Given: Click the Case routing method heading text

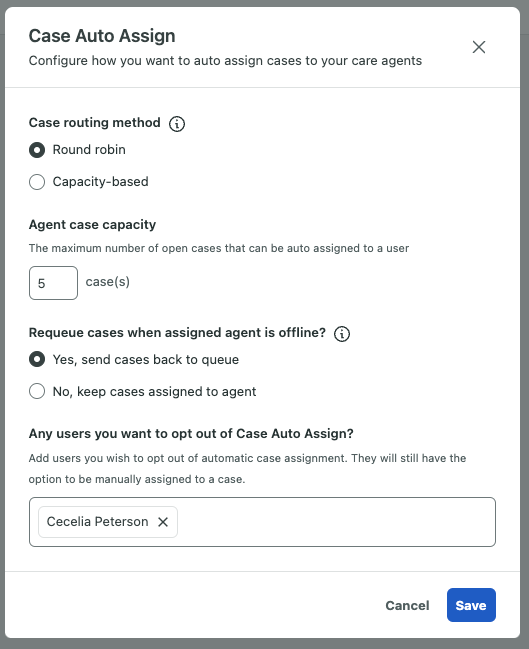Looking at the screenshot, I should tap(94, 123).
